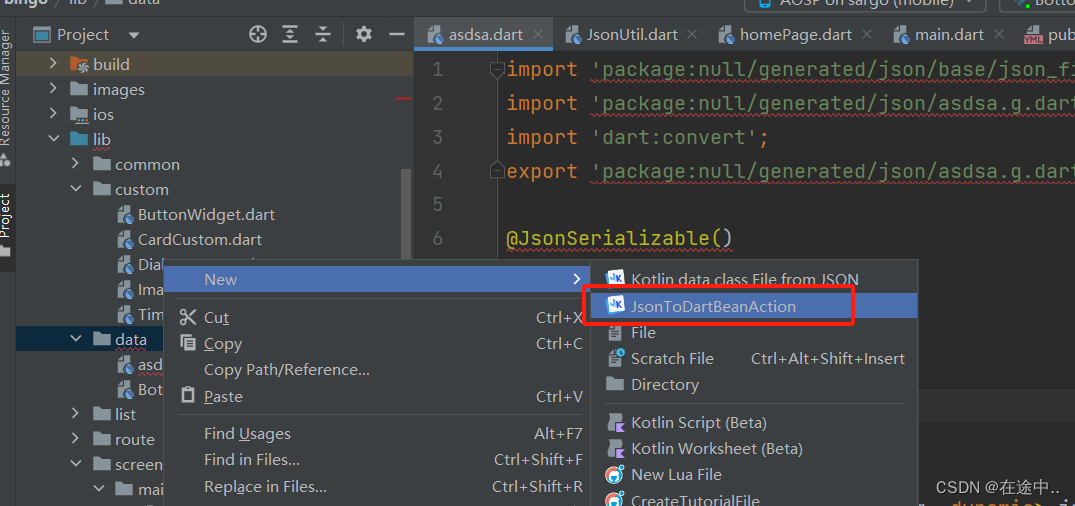This screenshot has width=1075, height=506.
Task: Click the CardCustom.dart file icon
Action: pos(125,240)
